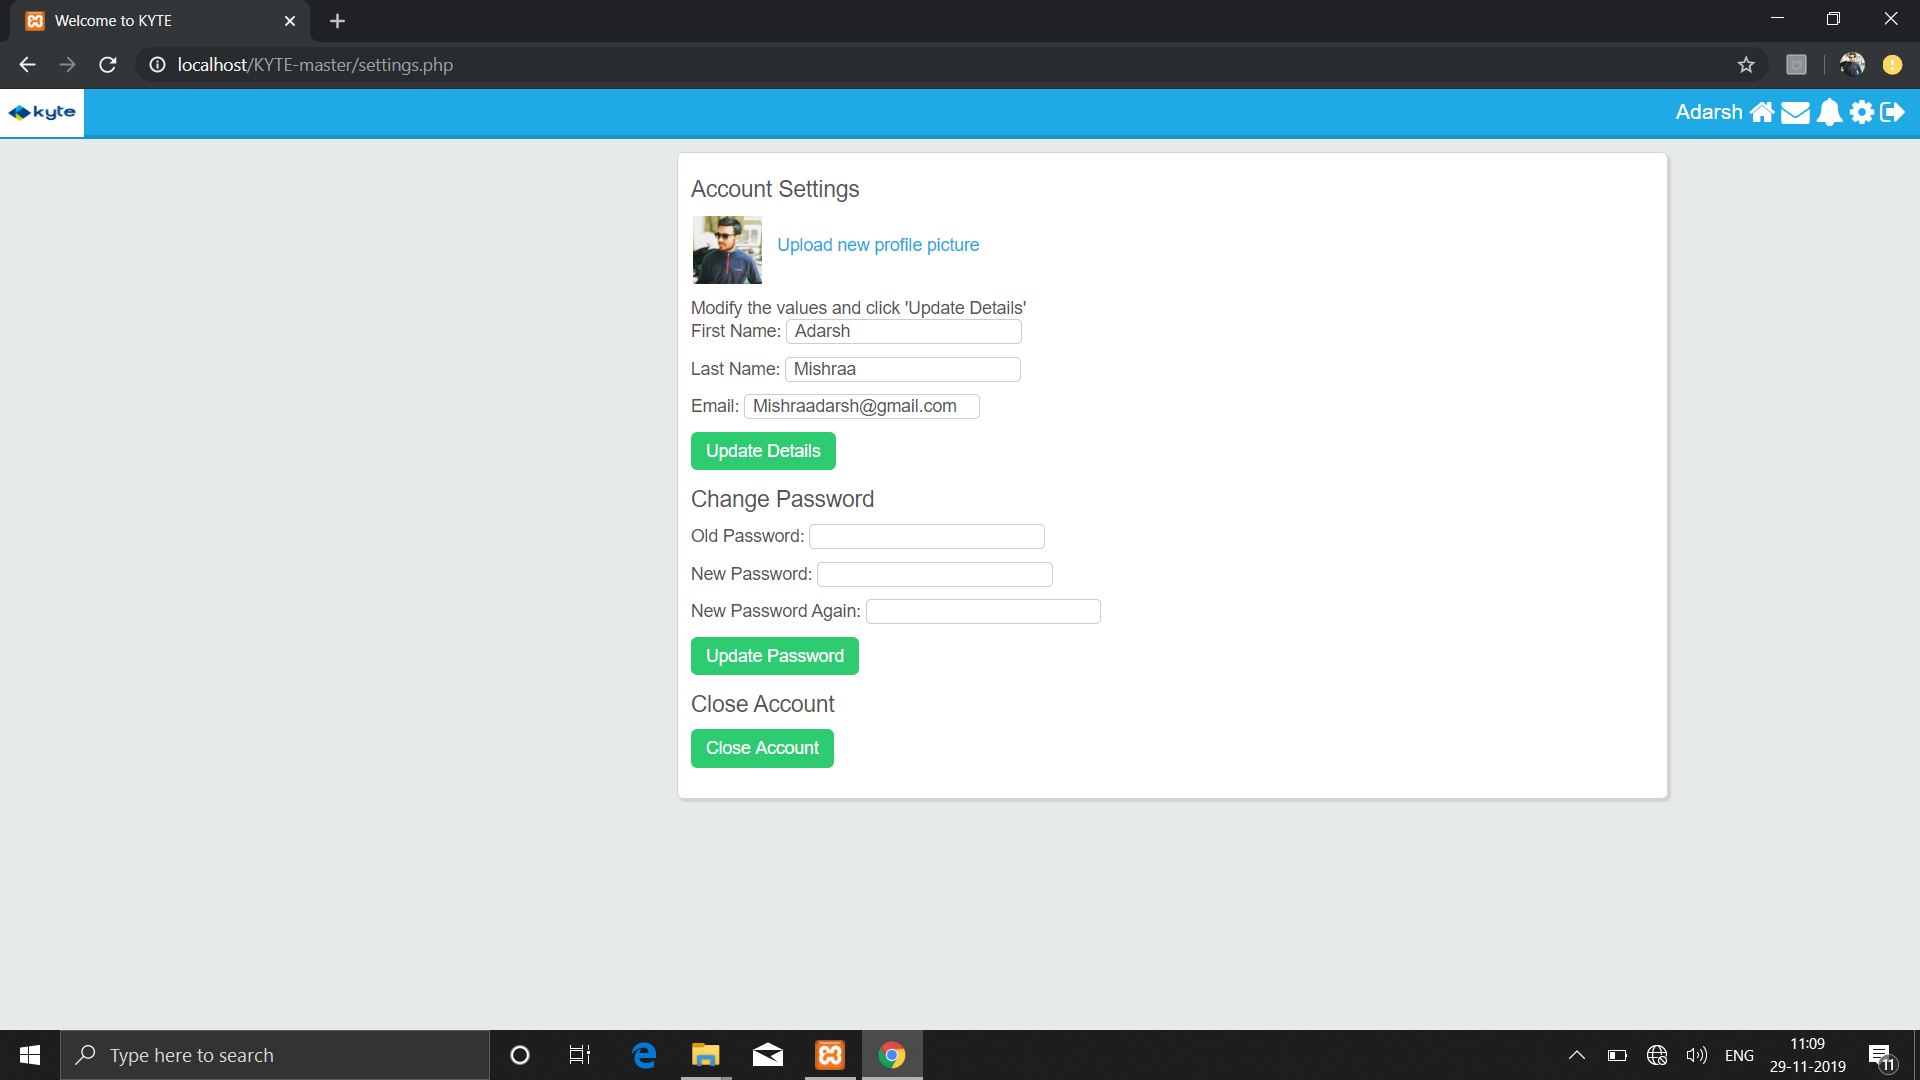
Task: Click Update Password to change password
Action: coord(774,655)
